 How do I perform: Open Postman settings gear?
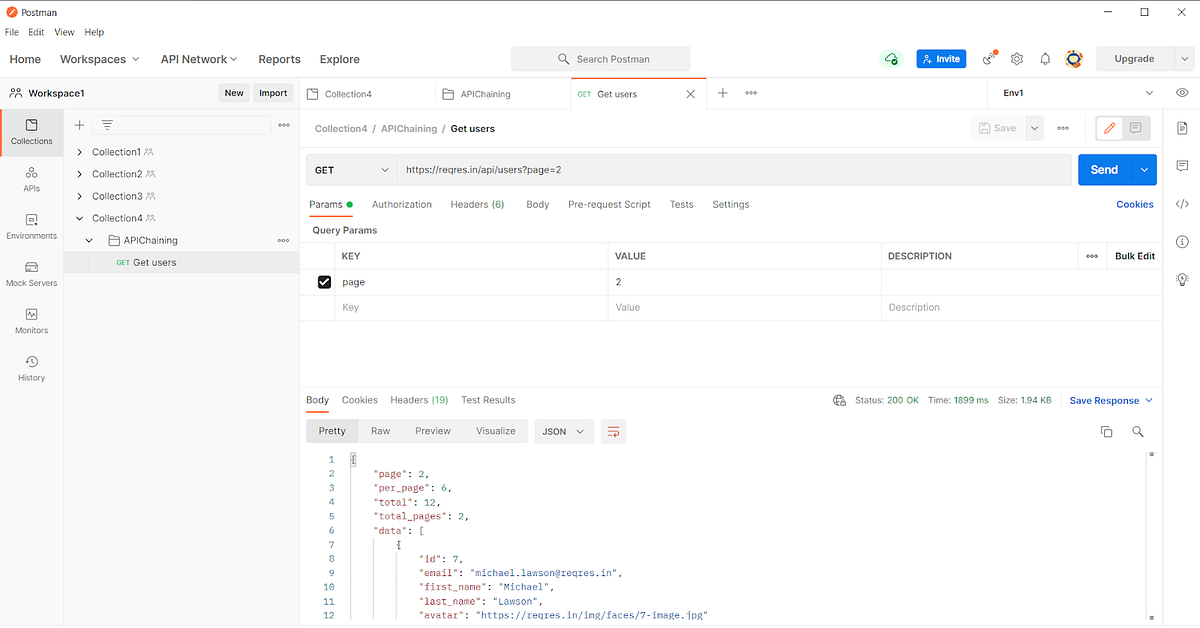point(1017,59)
